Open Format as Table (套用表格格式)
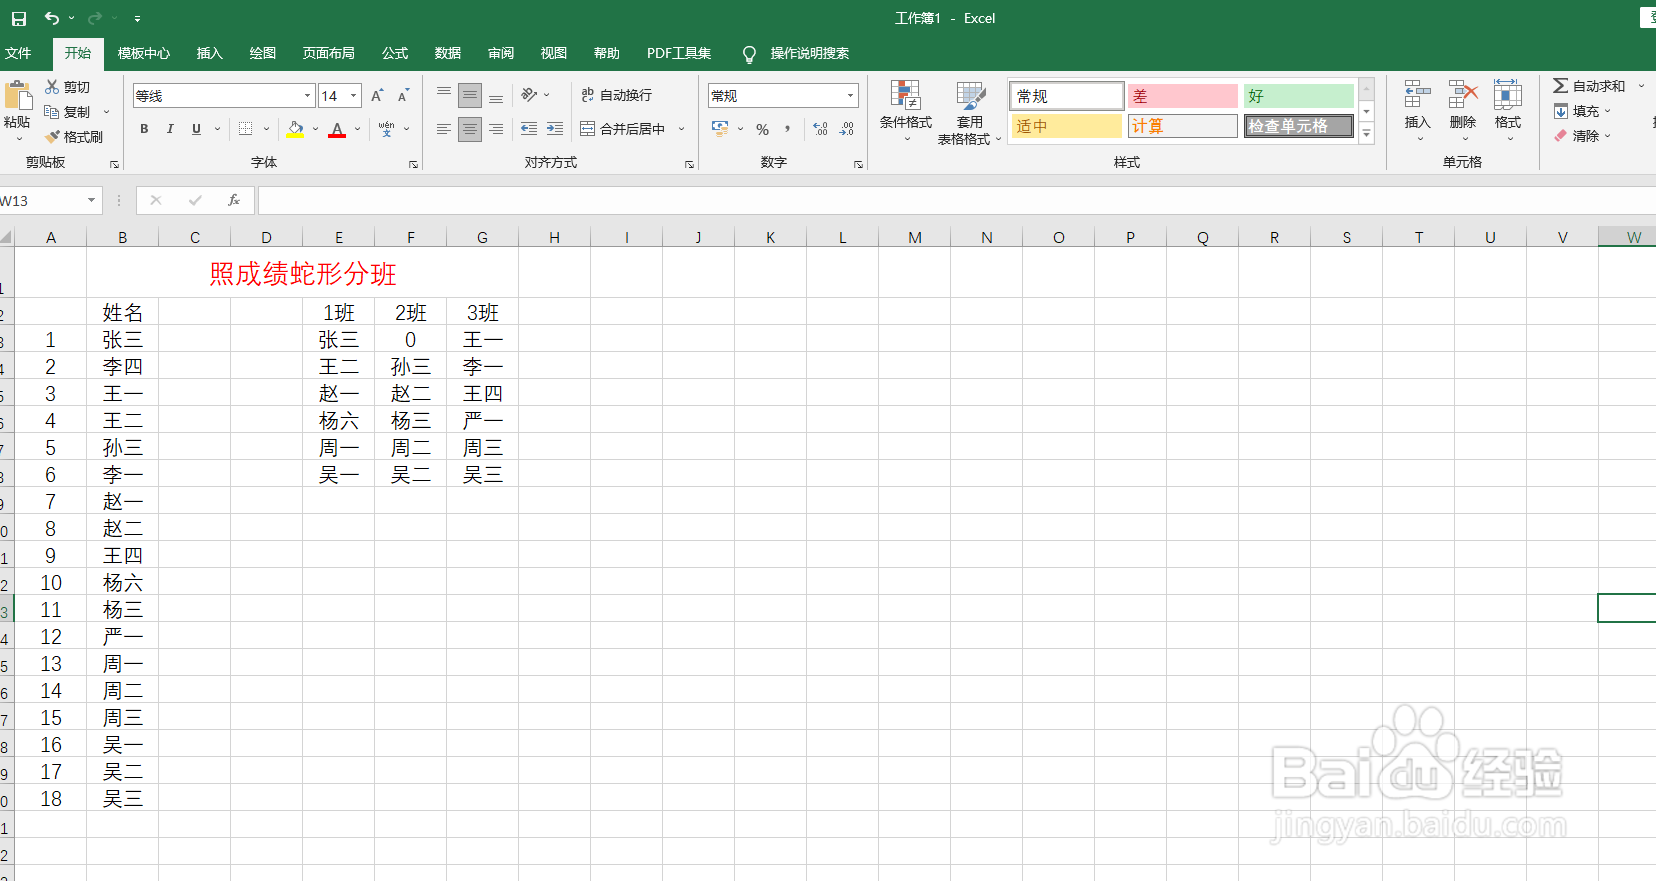 tap(969, 112)
